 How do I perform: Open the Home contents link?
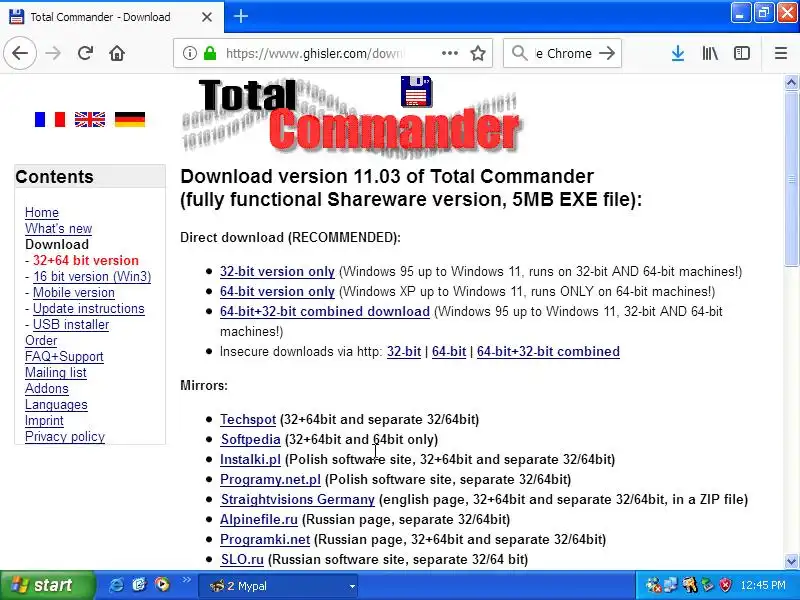tap(42, 212)
